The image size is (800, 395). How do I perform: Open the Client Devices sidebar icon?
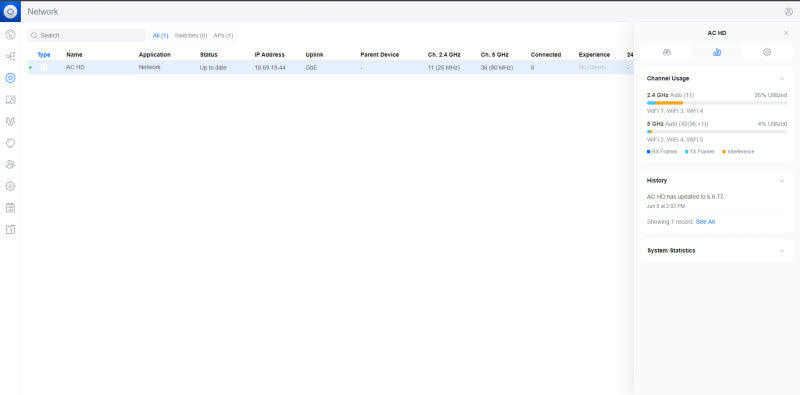coord(10,100)
